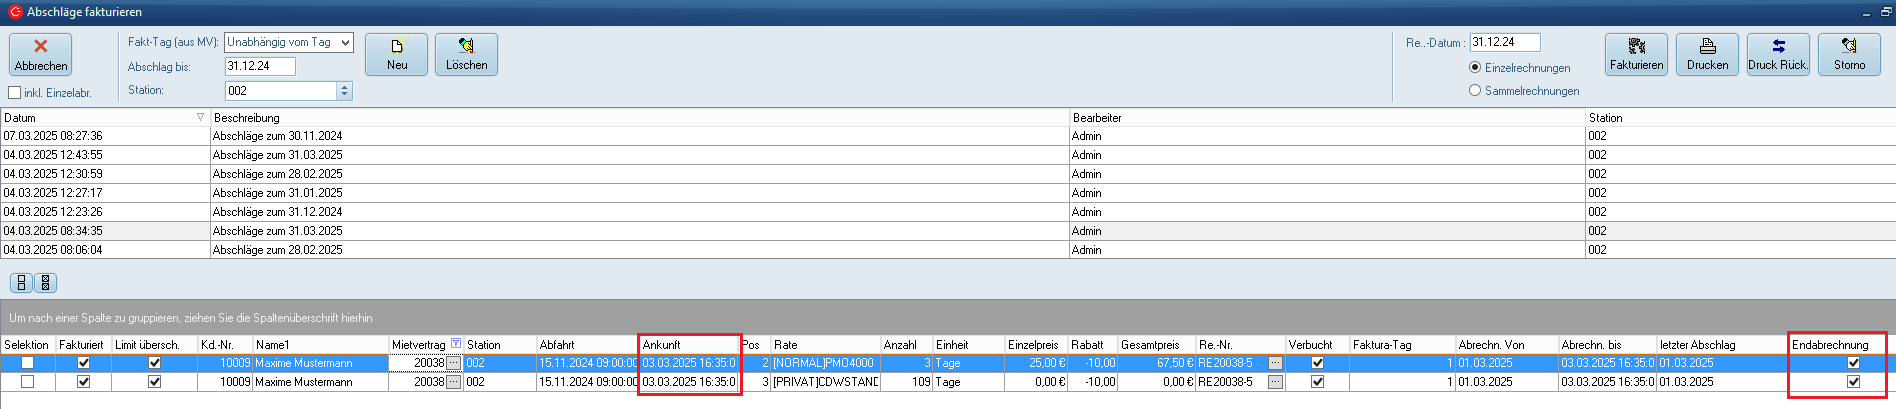
Task: Enable the inkl. Einzelabr. checkbox
Action: pyautogui.click(x=15, y=93)
